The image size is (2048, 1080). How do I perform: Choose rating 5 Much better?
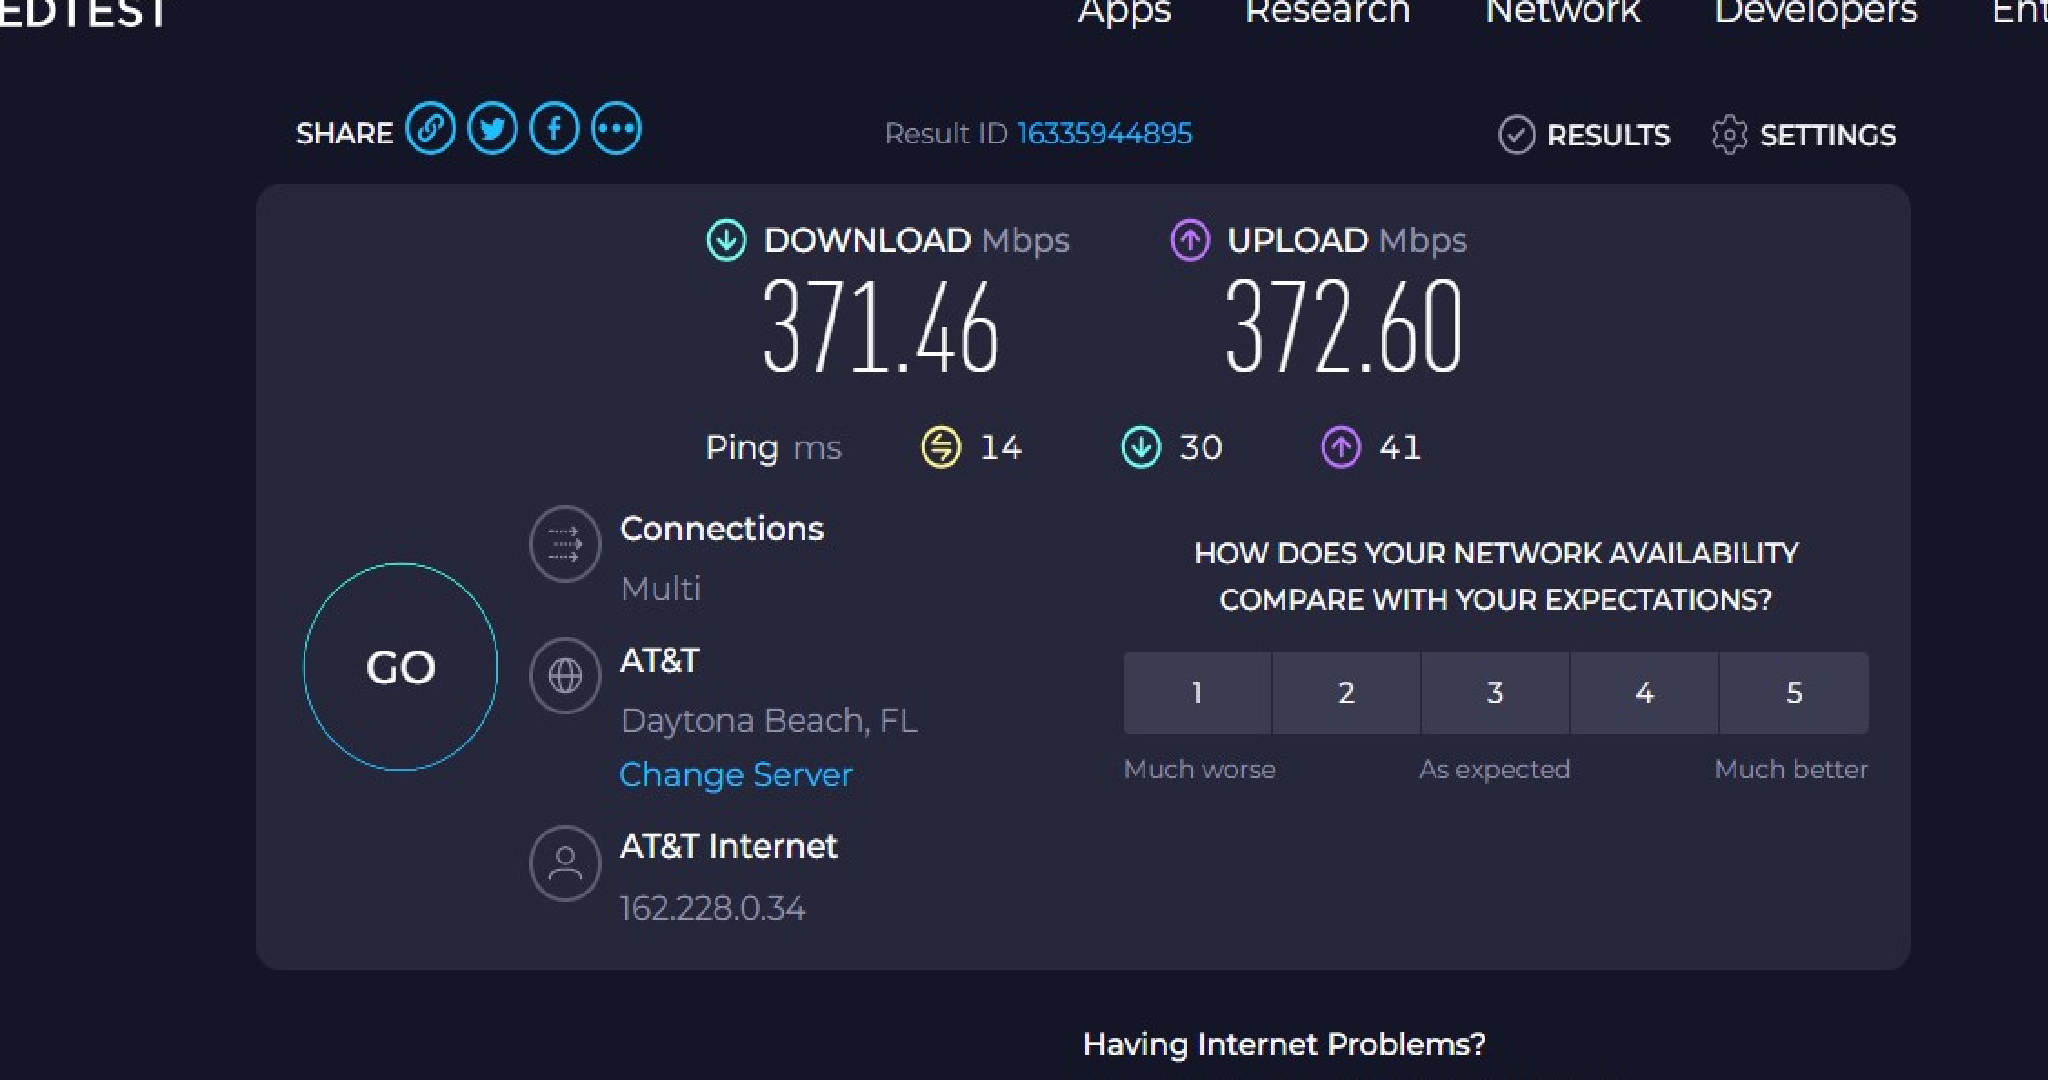point(1794,693)
